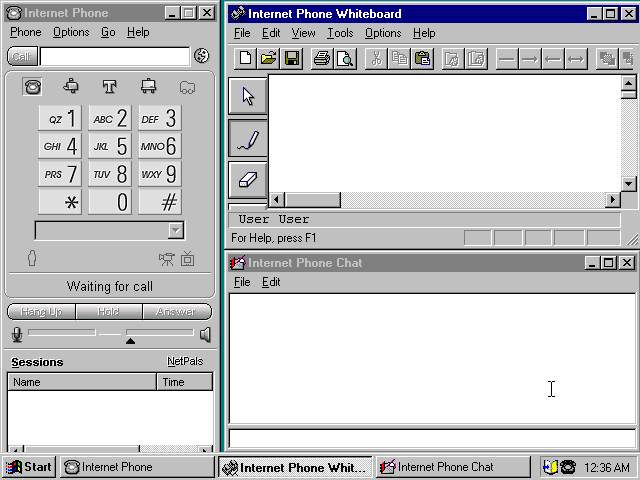Switch to Internet Phone Chat taskbar button
Screen dimensions: 640x480
tap(453, 467)
